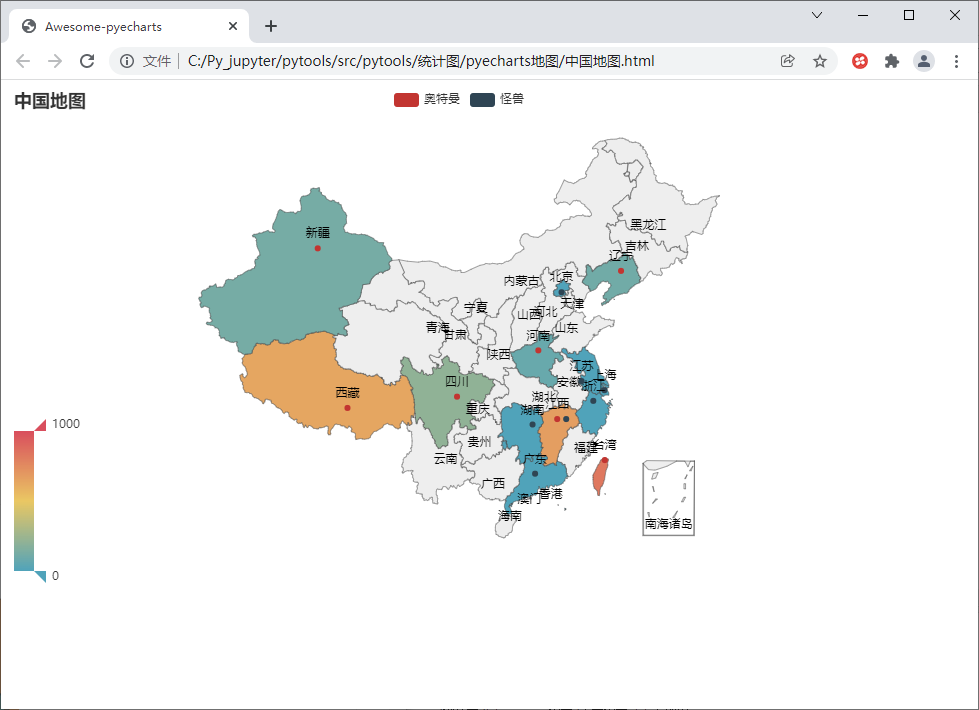
Task: Open the tab search chevron dropdown
Action: click(x=817, y=15)
